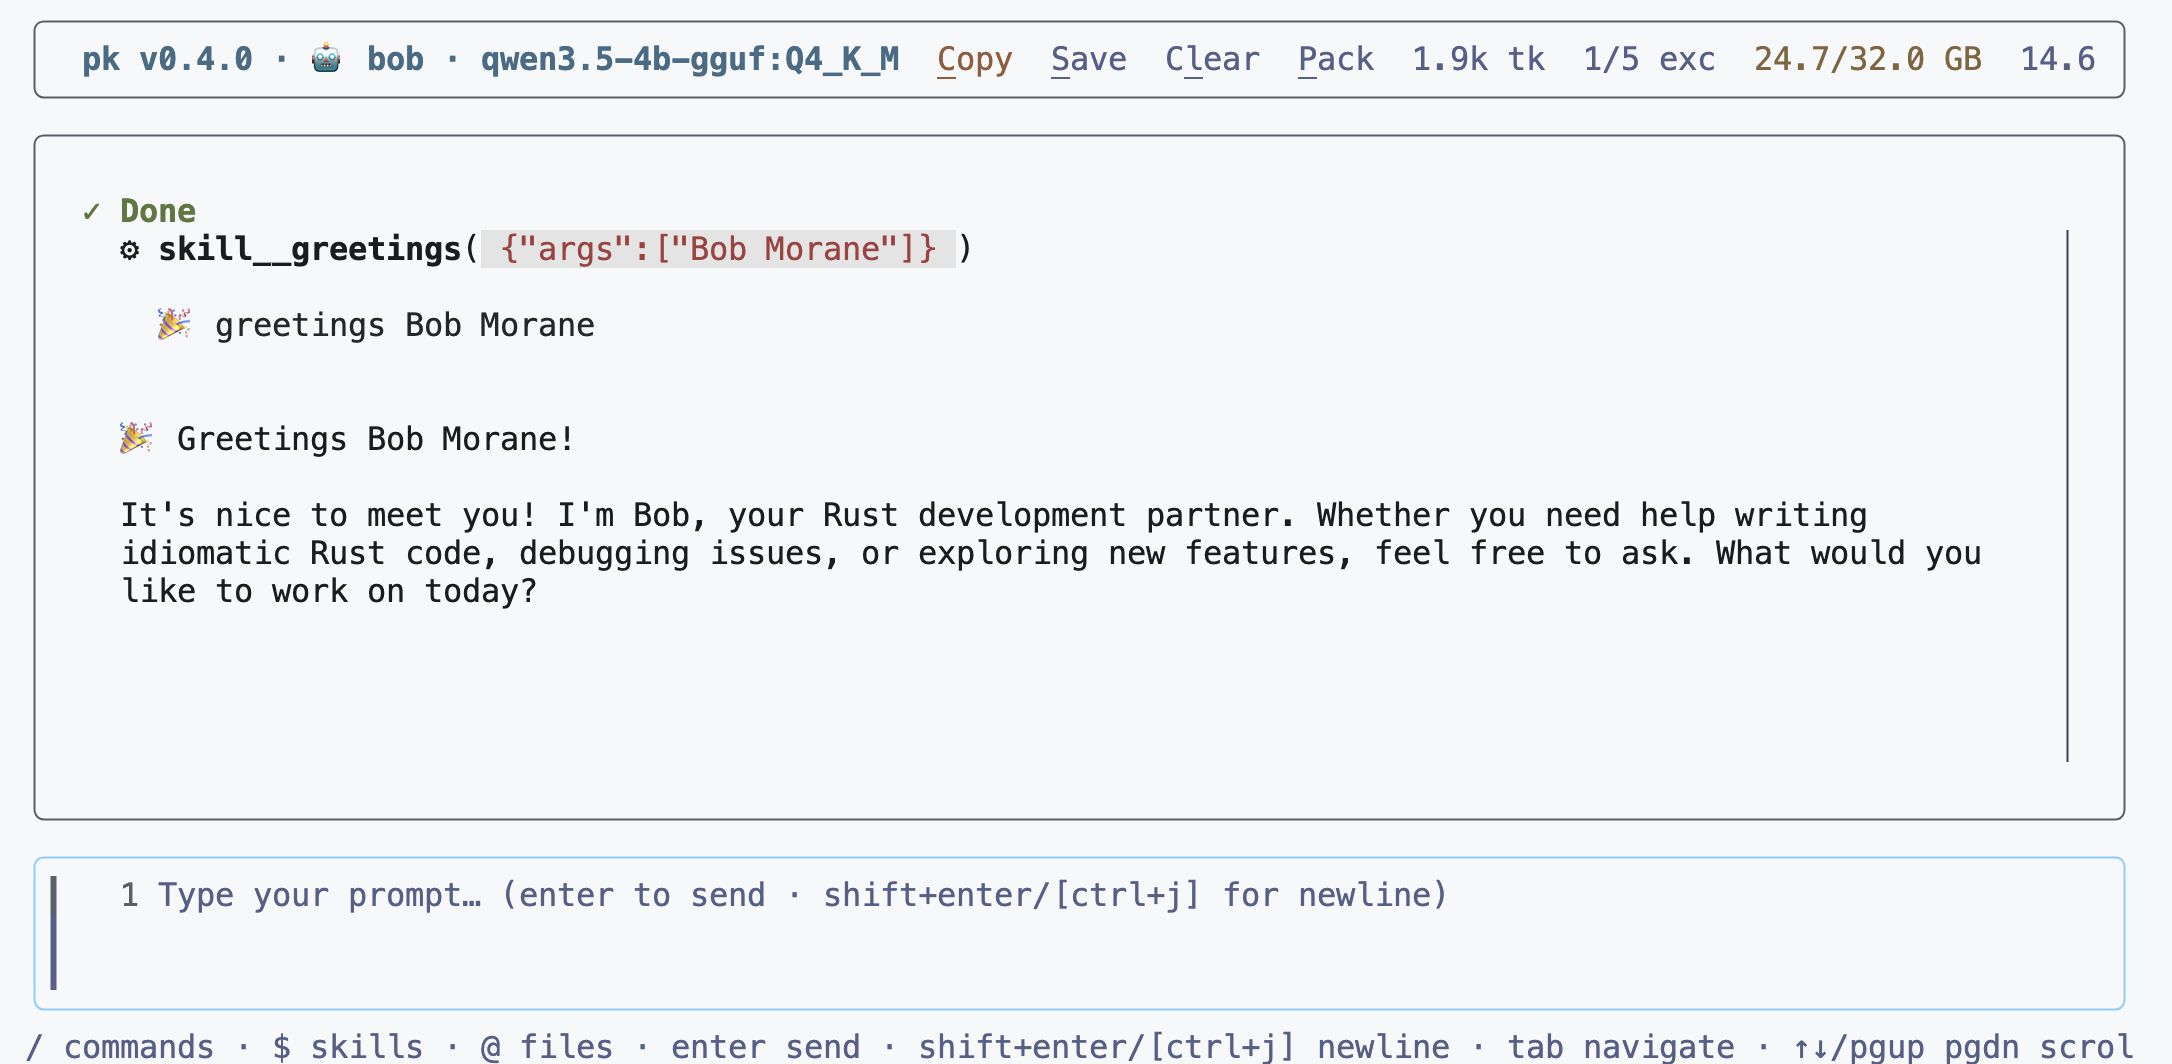Click the qwen3.5-4b-gguf:Q4_K_M model name
The width and height of the screenshot is (2172, 1064).
690,59
